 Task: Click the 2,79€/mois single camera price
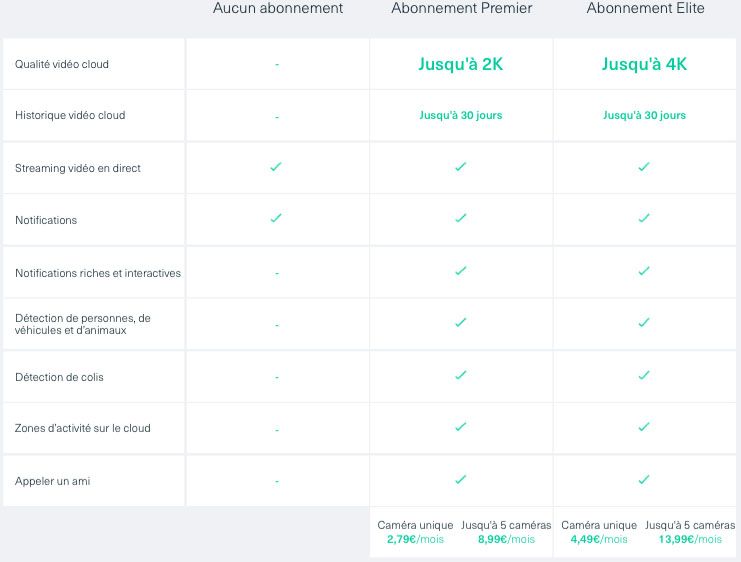415,539
